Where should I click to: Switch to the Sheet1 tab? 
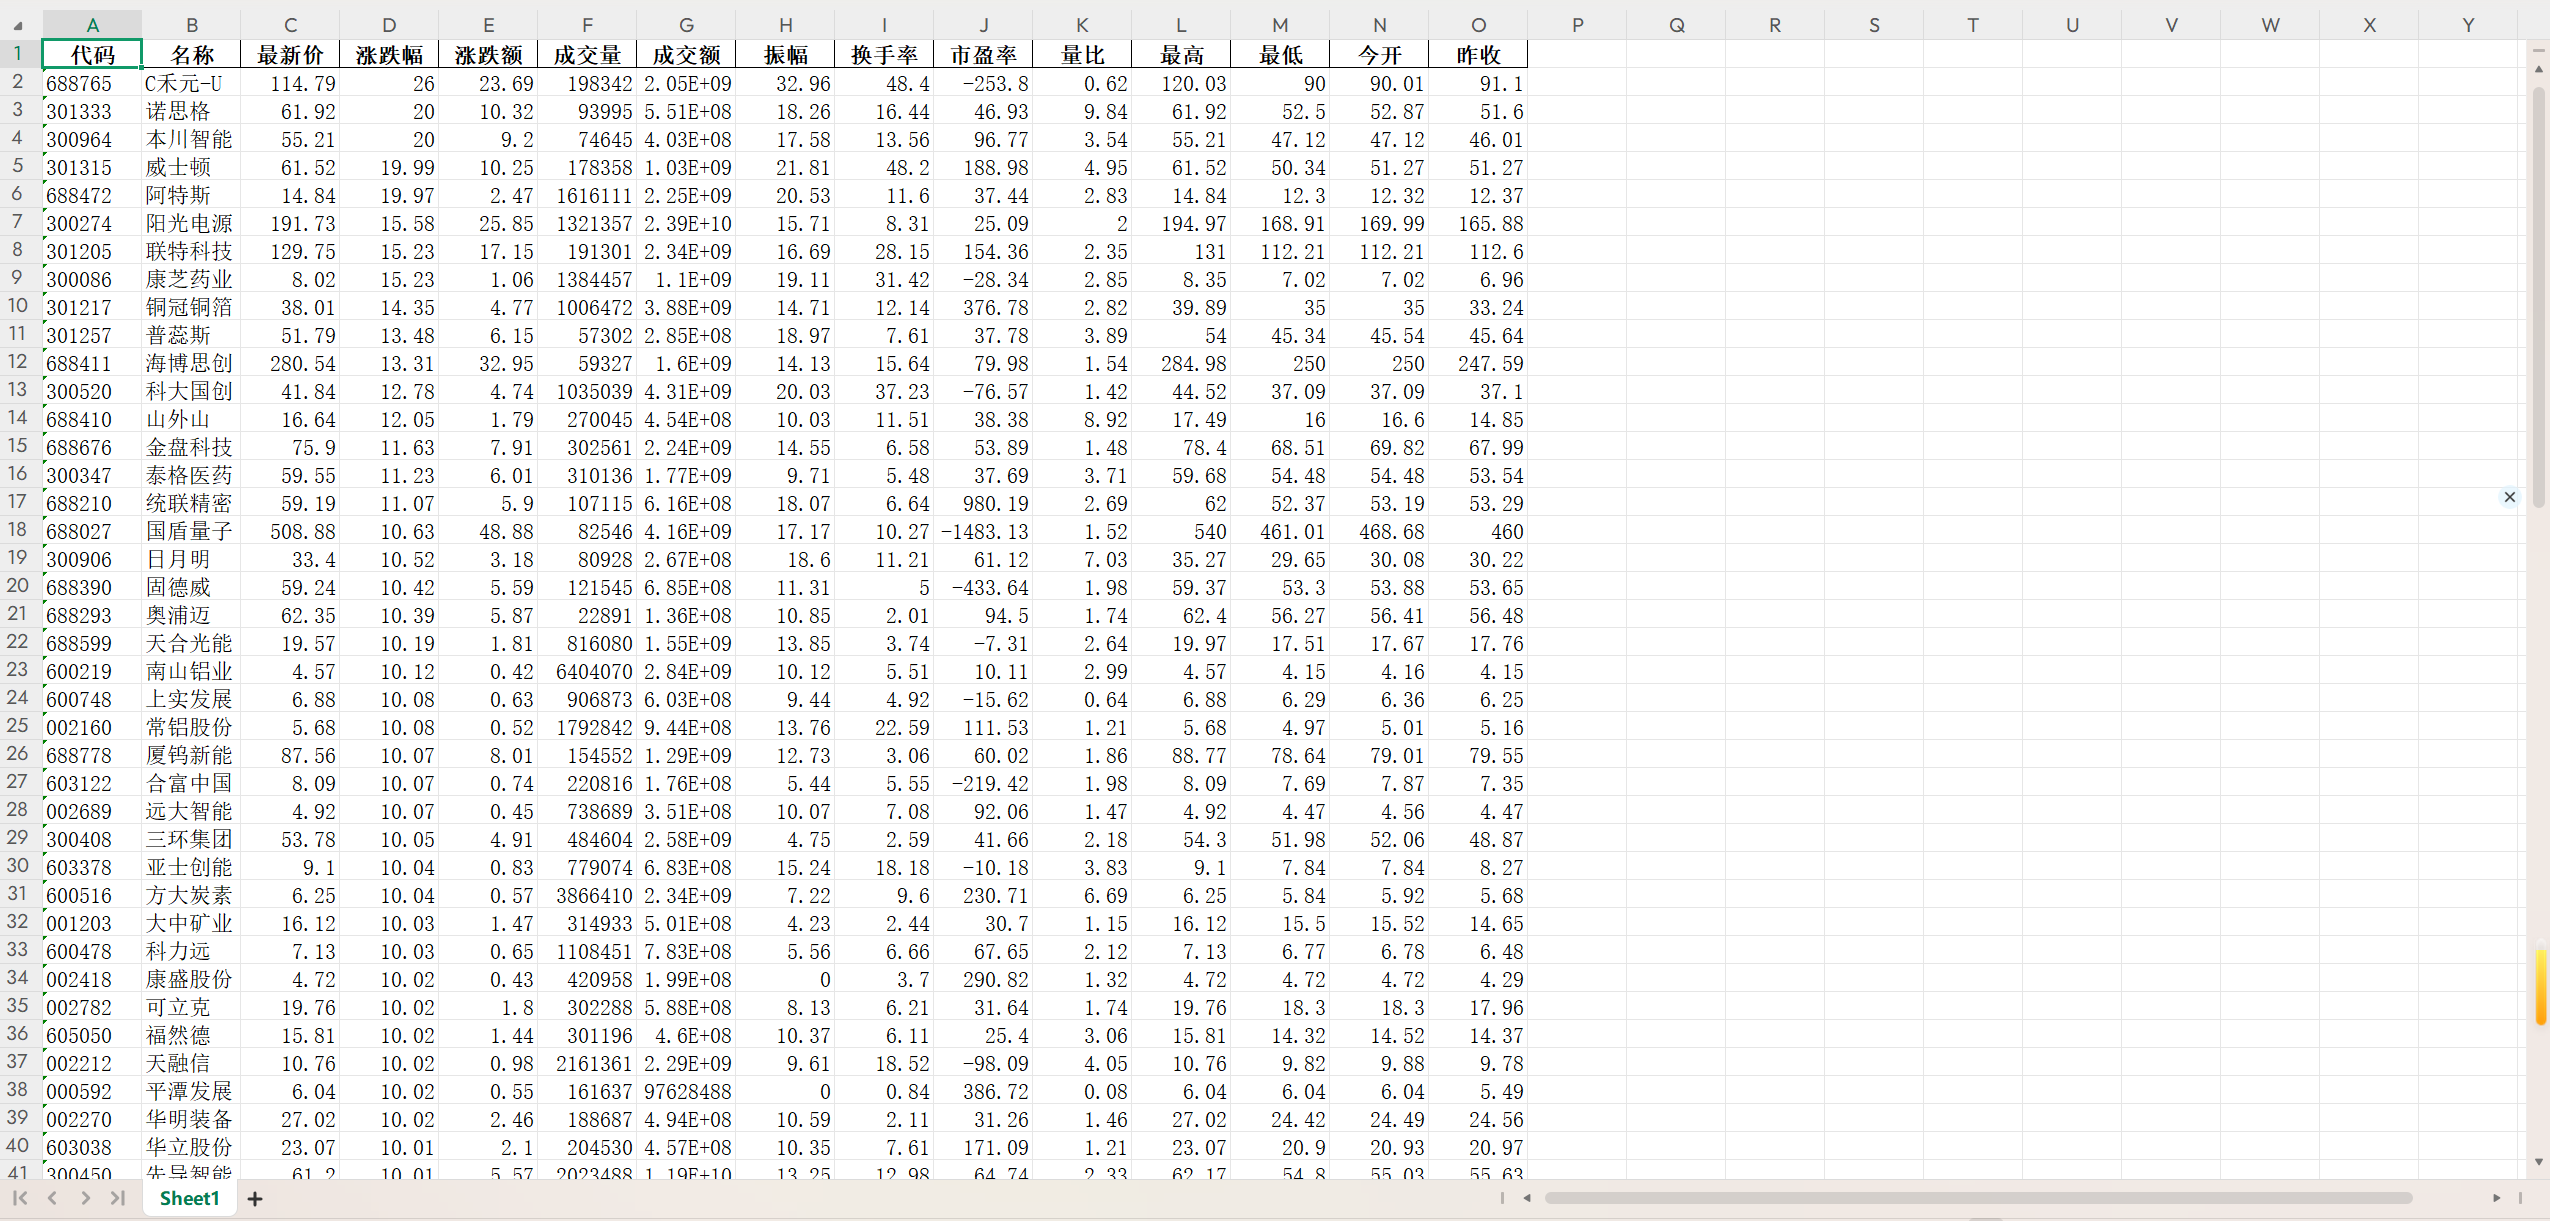coord(189,1198)
